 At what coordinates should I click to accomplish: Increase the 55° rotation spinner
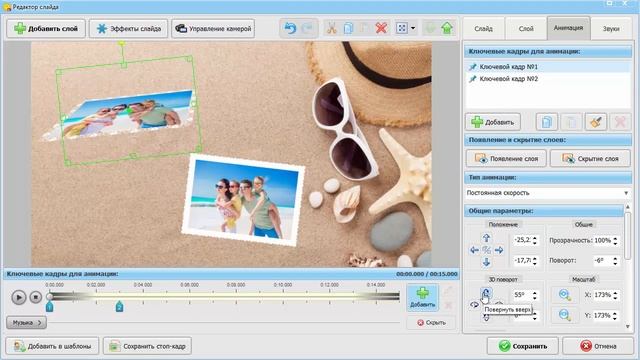coord(535,292)
